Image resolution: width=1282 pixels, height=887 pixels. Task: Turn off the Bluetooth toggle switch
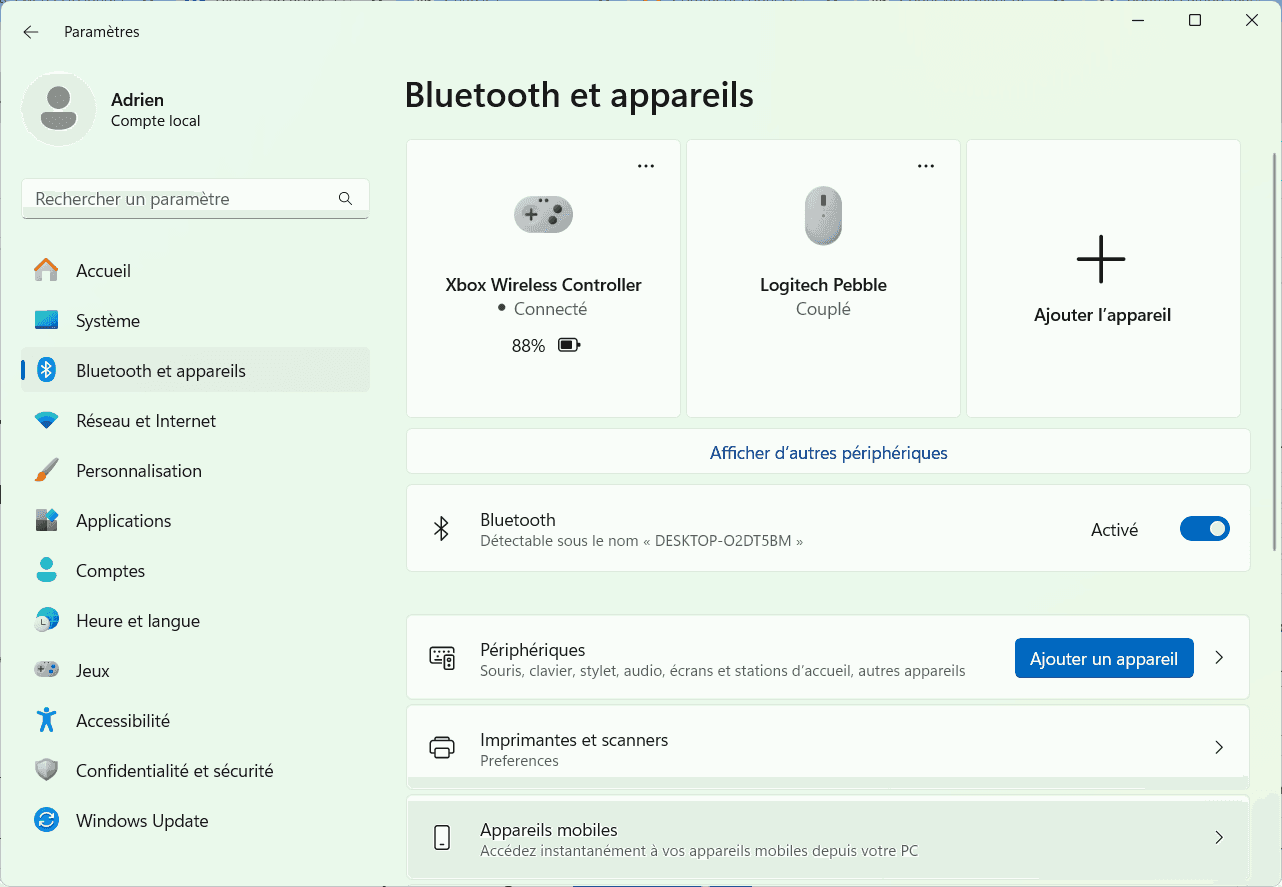click(1205, 529)
